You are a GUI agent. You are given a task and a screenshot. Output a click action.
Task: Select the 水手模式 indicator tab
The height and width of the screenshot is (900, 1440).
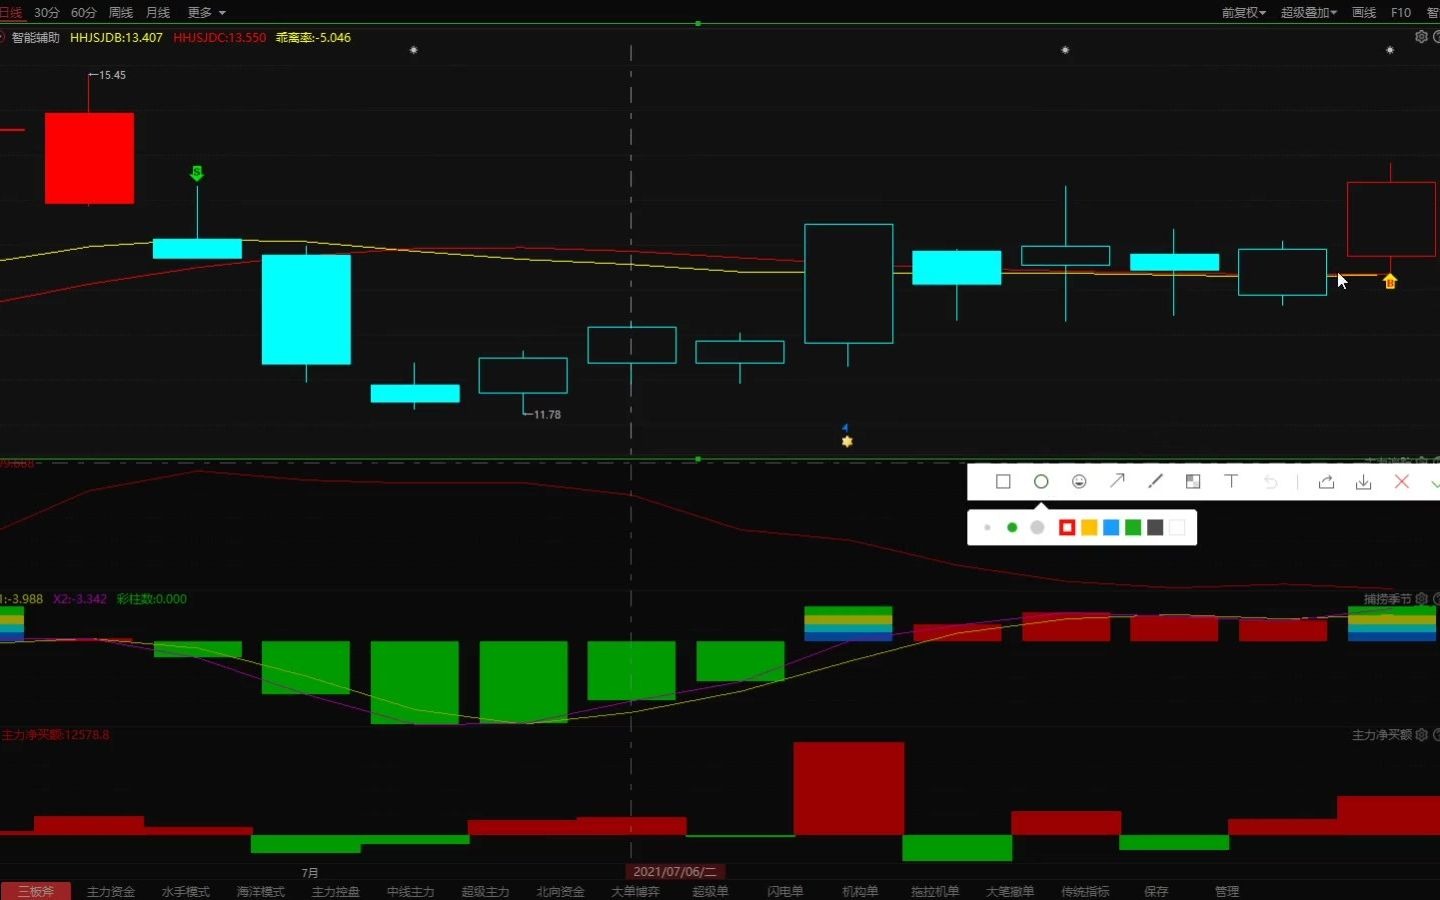tap(186, 891)
